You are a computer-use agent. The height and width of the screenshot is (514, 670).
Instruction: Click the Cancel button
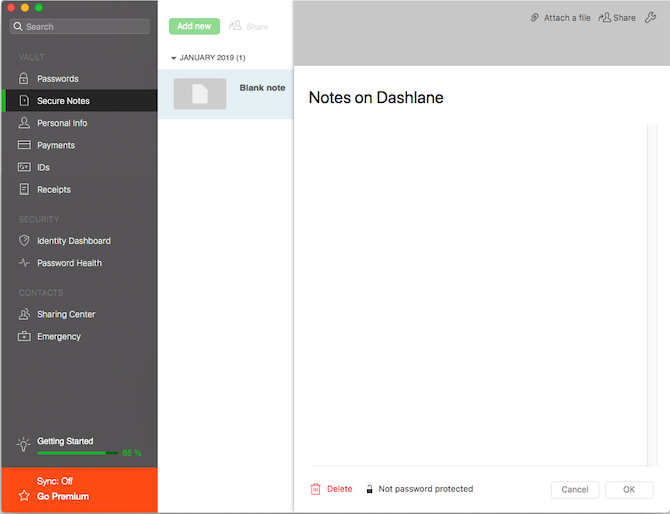click(575, 490)
